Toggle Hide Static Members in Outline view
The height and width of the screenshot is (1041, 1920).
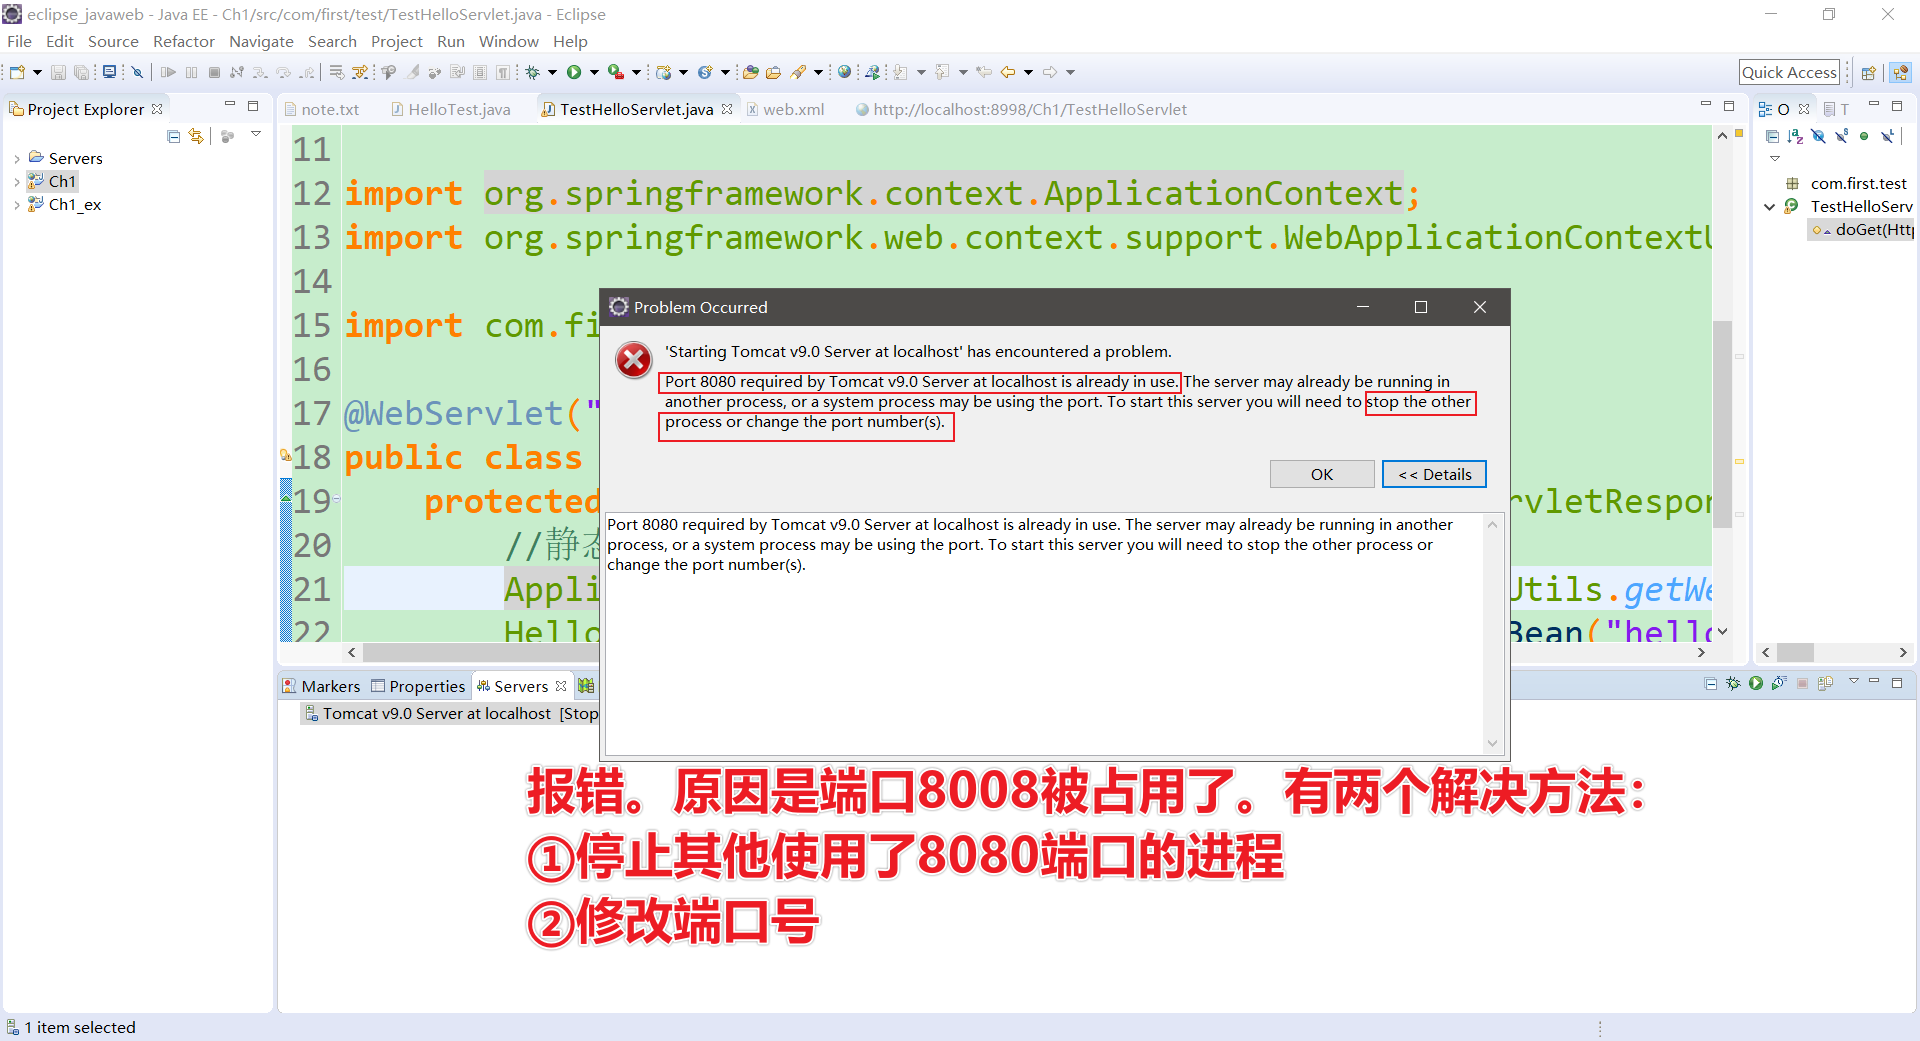(1841, 136)
